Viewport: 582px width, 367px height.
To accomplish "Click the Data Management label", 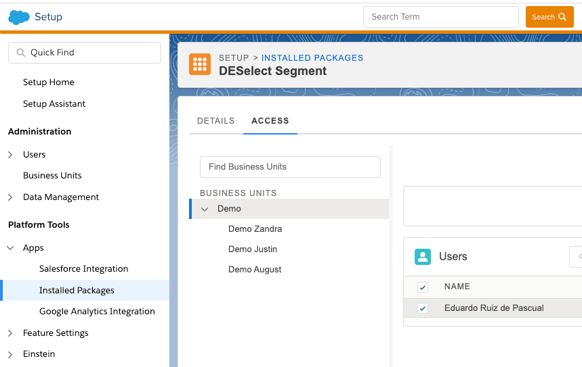I will click(61, 197).
